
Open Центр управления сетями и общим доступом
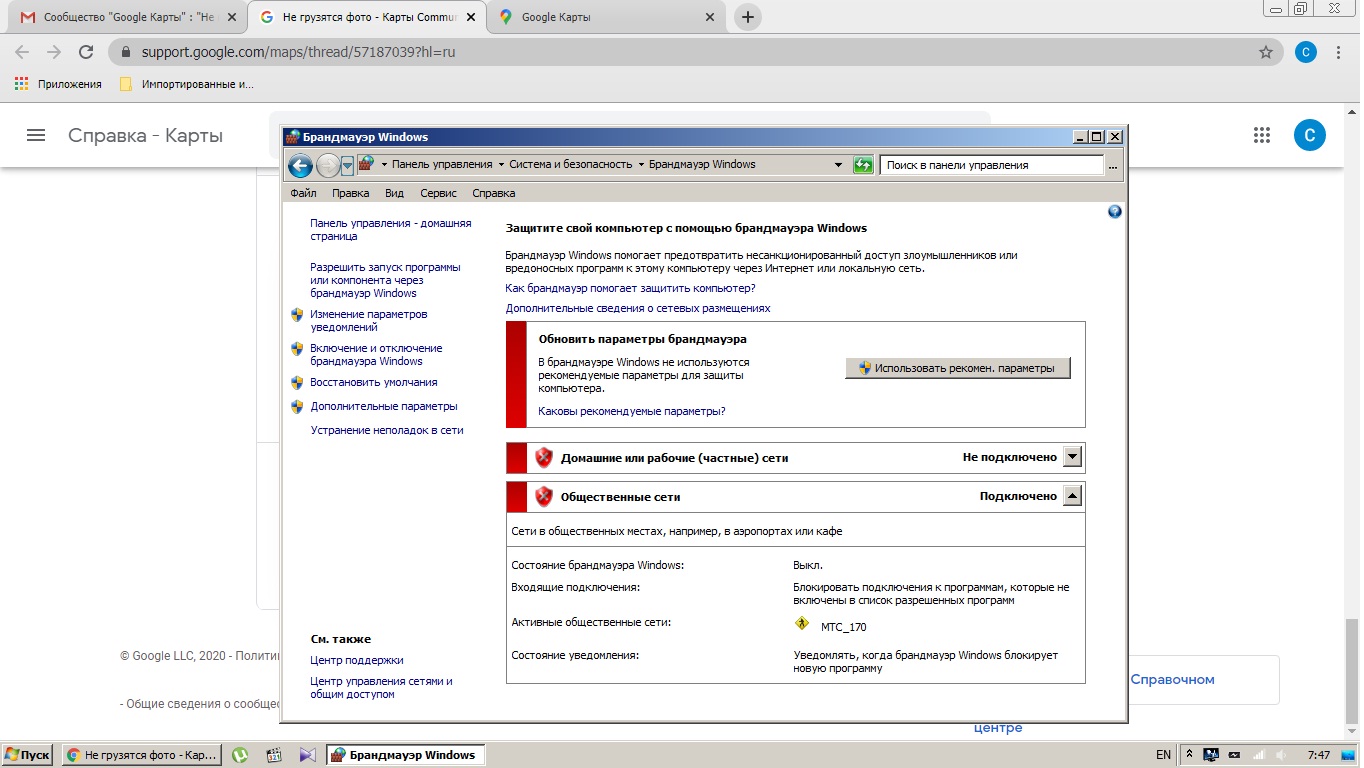(381, 688)
